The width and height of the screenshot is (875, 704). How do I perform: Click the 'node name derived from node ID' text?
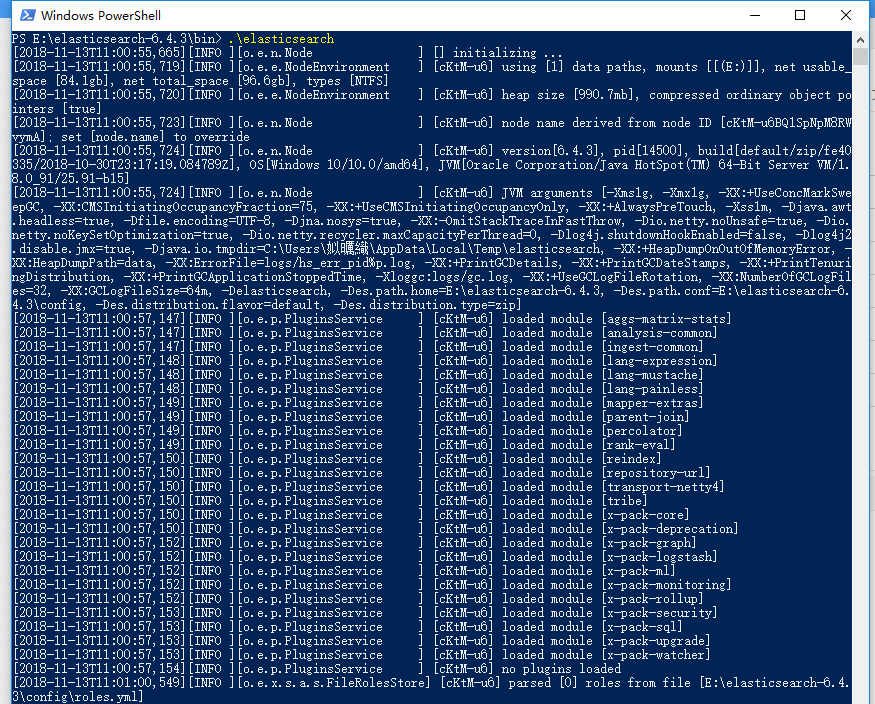(607, 123)
